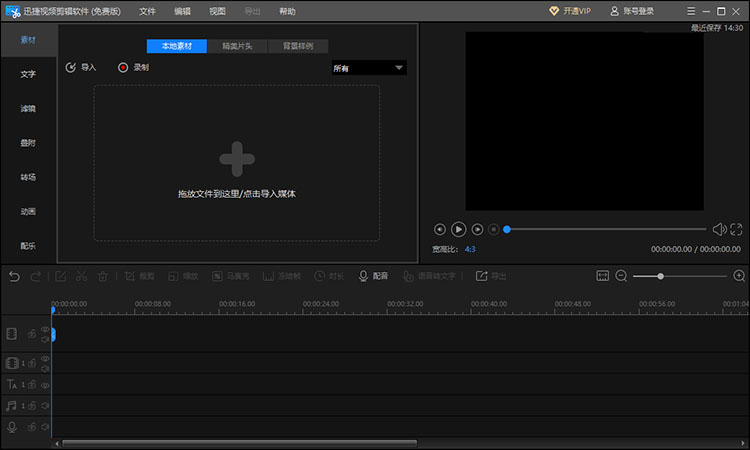The height and width of the screenshot is (450, 750).
Task: Click the scissors split icon
Action: [x=81, y=276]
